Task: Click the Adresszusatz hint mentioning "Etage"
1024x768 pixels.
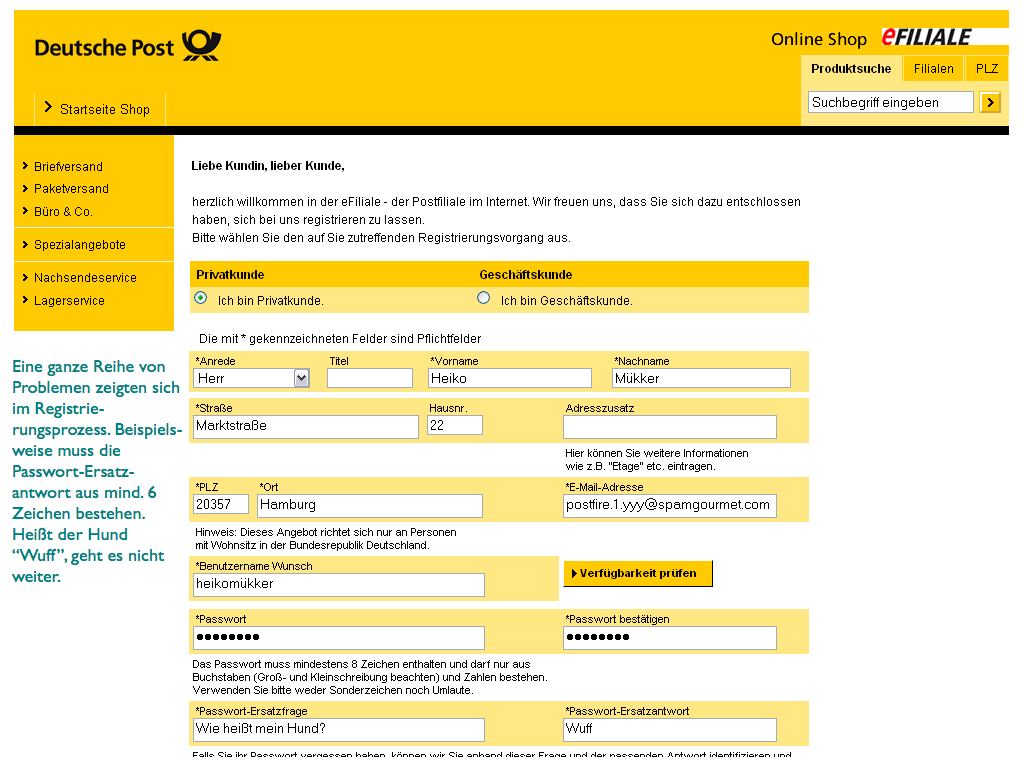Action: click(657, 460)
